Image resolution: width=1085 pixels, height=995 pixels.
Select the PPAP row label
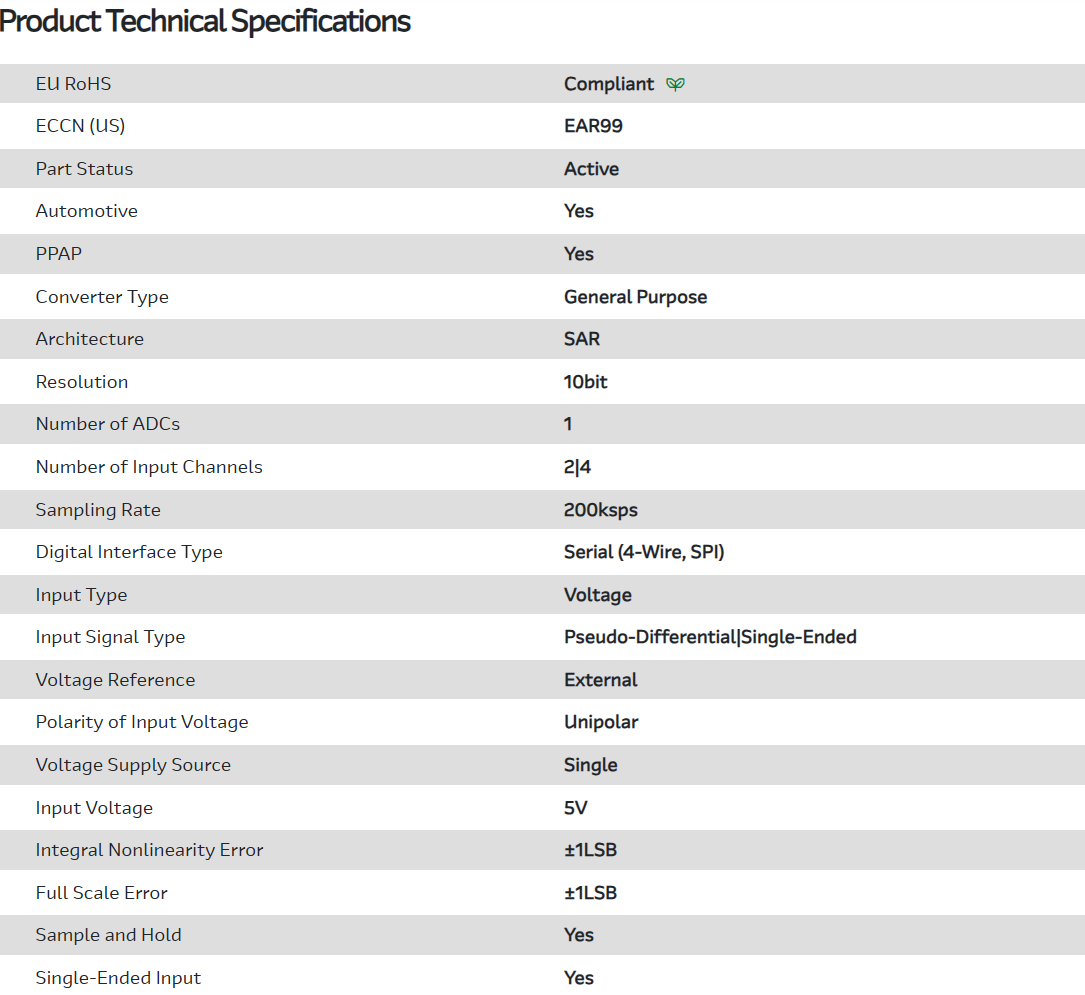58,254
